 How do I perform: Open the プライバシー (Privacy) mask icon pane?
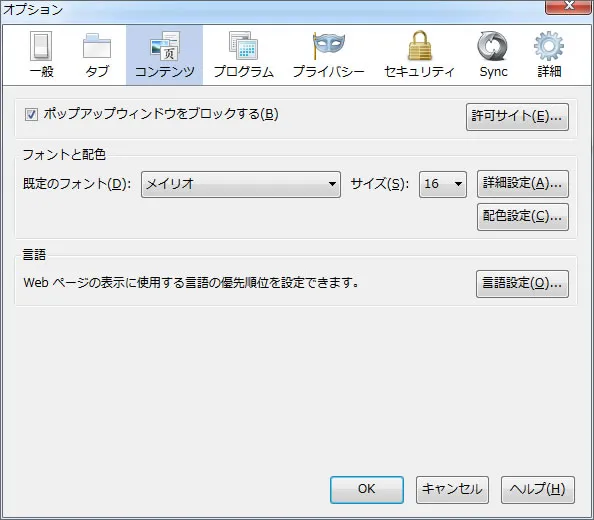[x=328, y=55]
